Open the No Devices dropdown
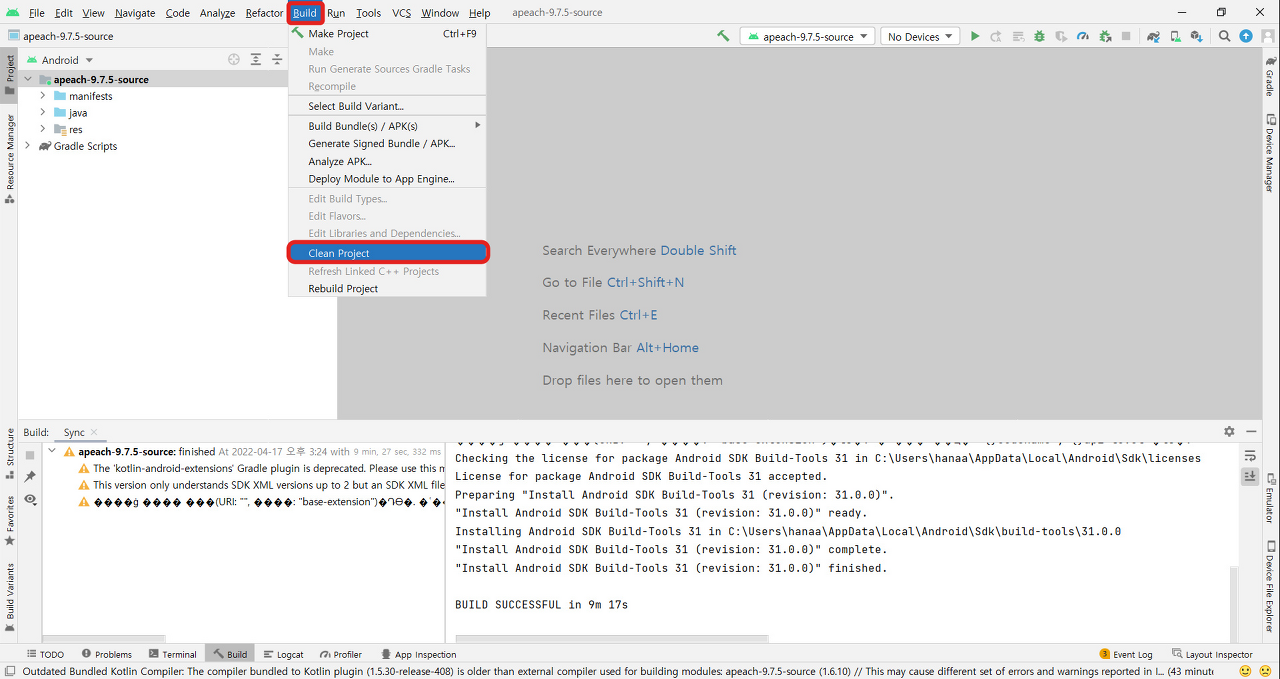 click(x=921, y=36)
